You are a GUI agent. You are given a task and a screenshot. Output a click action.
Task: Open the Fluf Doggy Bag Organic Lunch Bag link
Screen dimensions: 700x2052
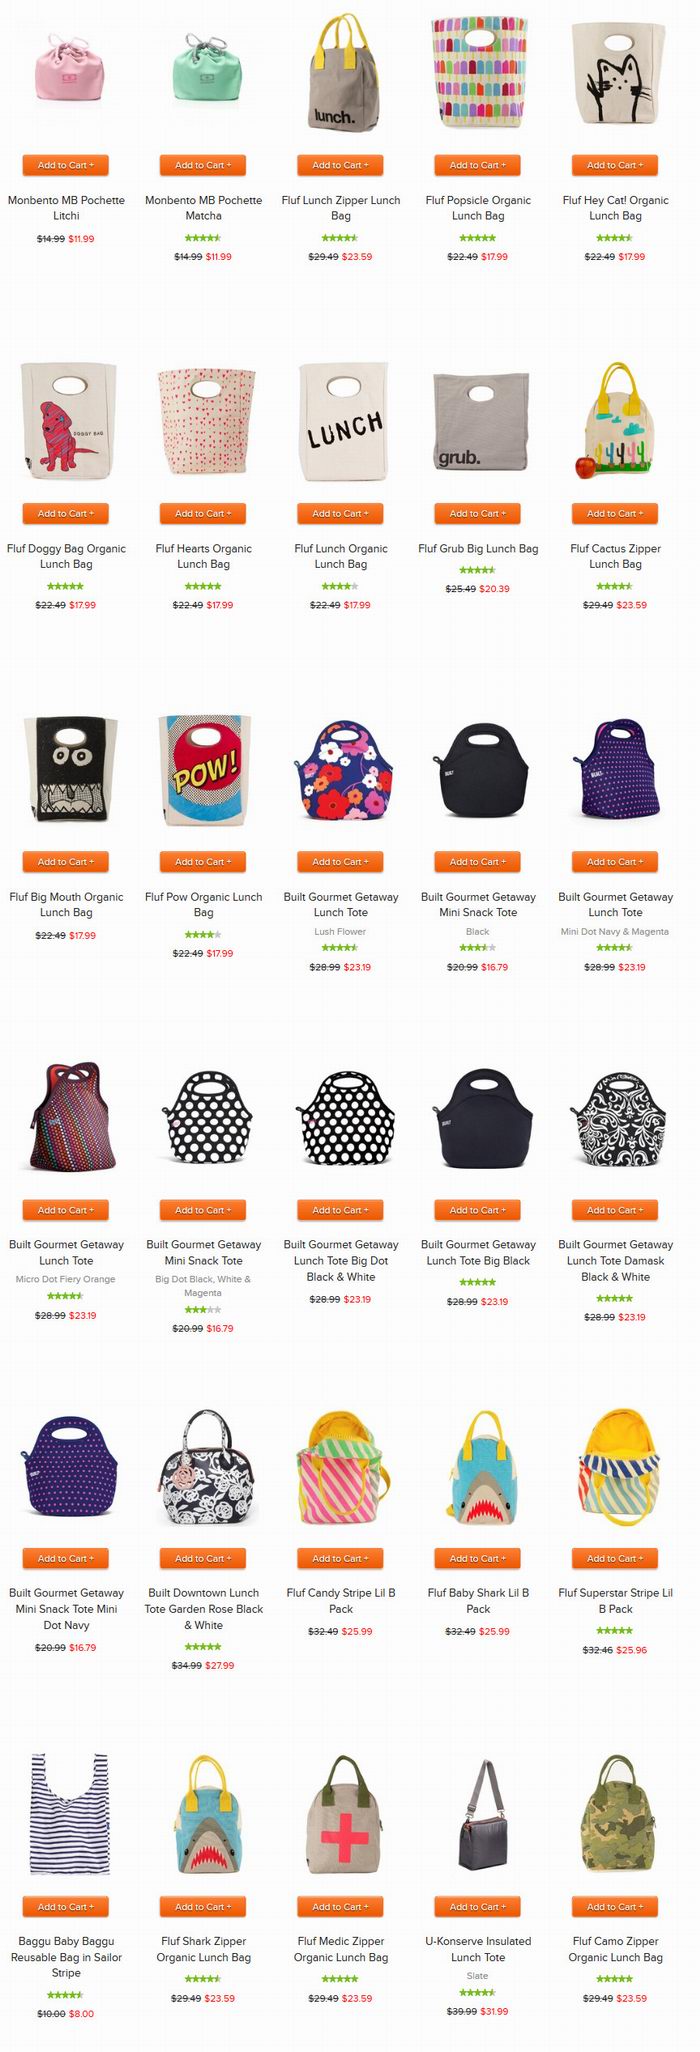[x=66, y=556]
